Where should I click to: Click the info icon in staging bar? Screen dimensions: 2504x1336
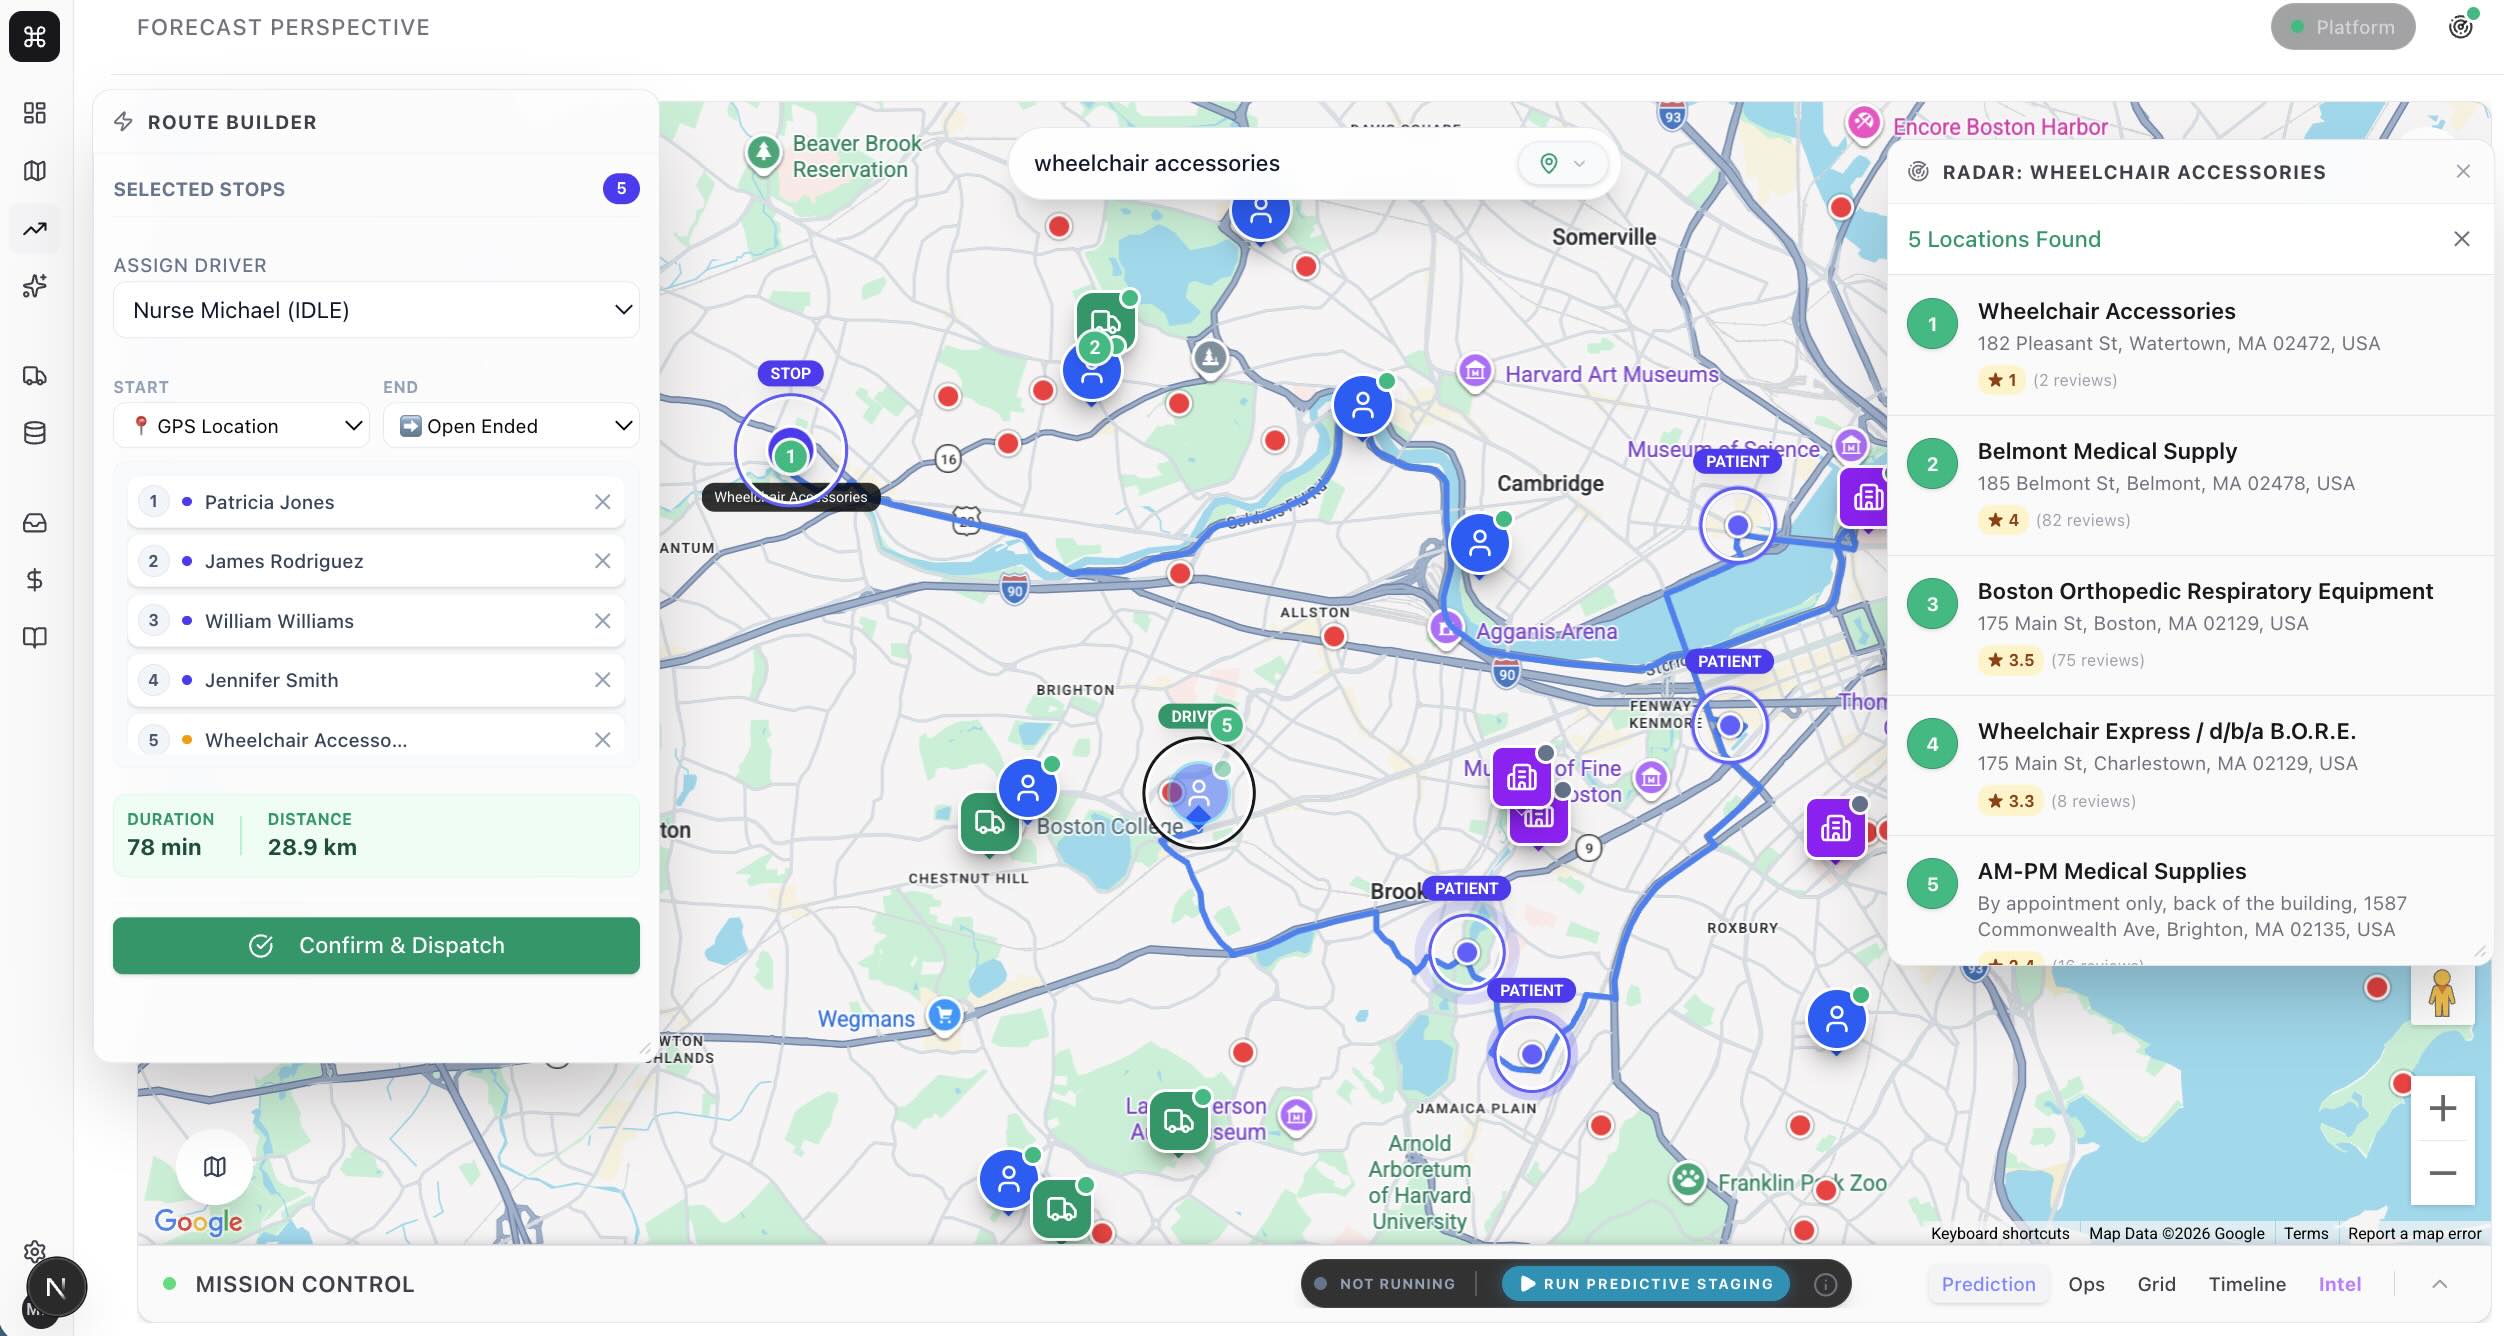pyautogui.click(x=1825, y=1284)
